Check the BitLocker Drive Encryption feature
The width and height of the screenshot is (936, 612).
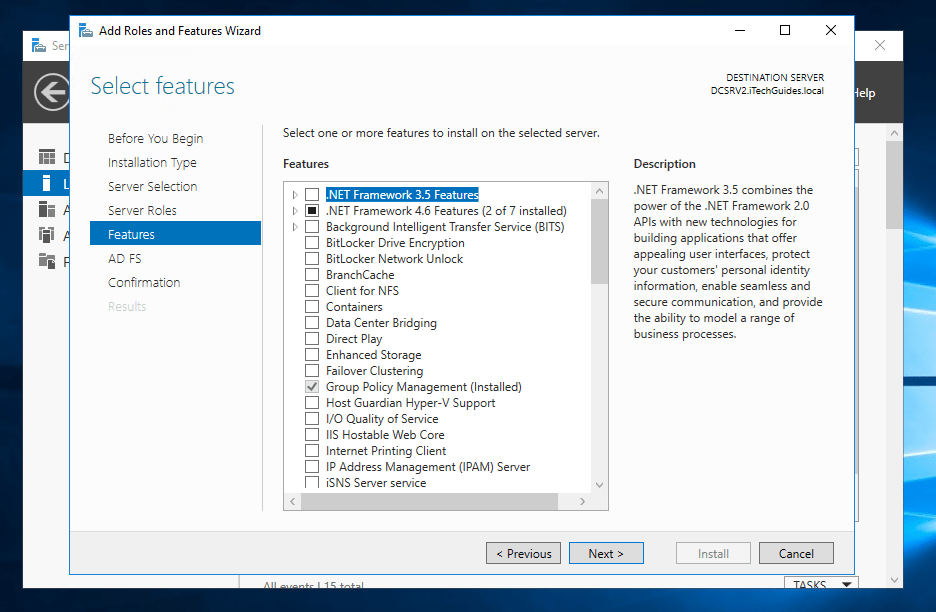pos(312,242)
